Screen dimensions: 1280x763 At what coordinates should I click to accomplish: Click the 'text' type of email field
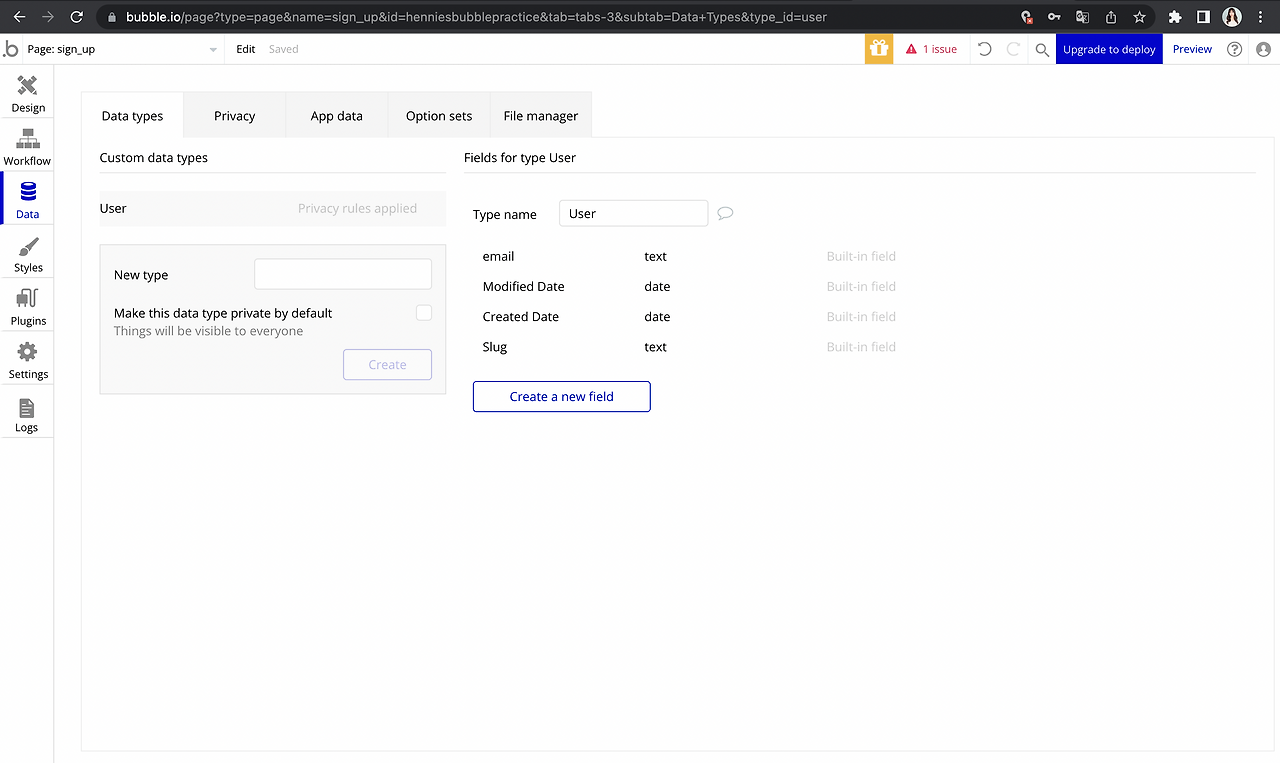(656, 256)
